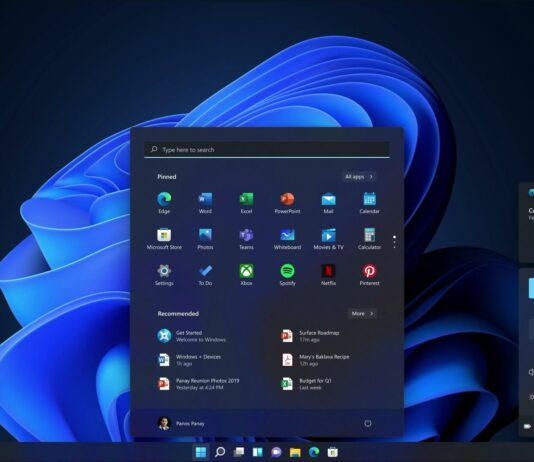Open Windows + Devices document
The width and height of the screenshot is (534, 462).
[x=189, y=360]
